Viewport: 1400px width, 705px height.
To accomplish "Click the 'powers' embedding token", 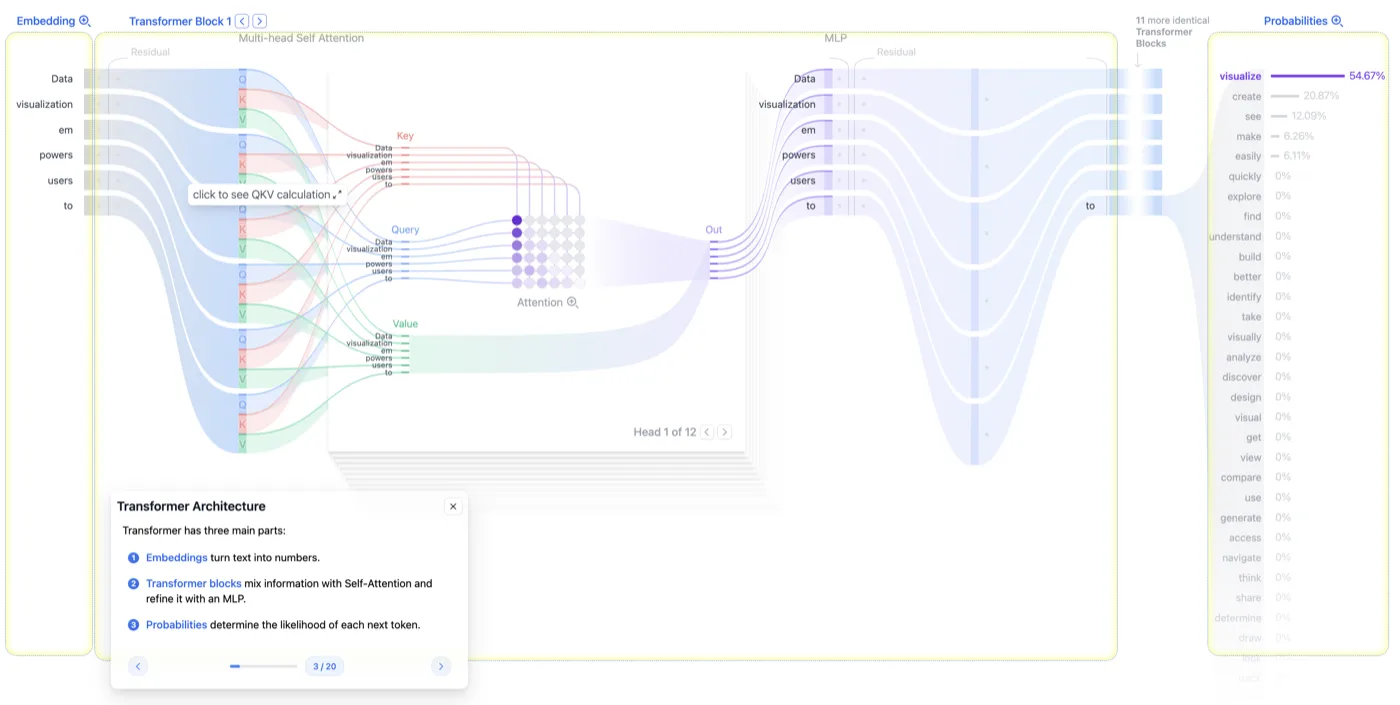I will [56, 155].
